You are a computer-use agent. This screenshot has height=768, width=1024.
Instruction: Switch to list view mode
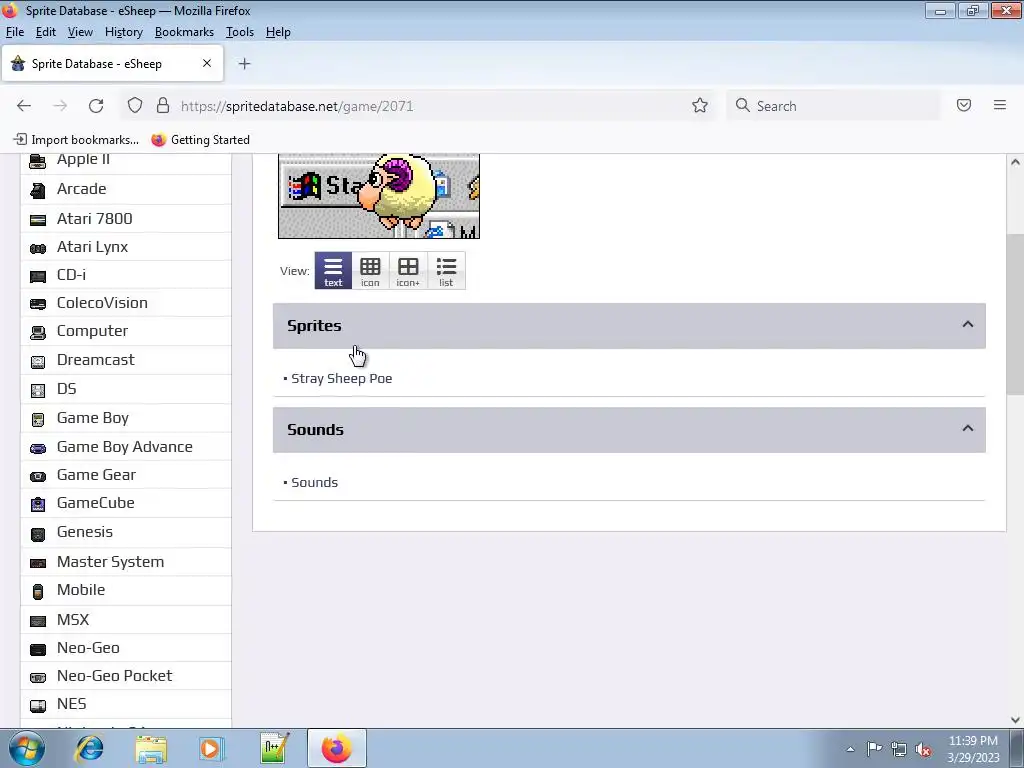click(x=446, y=270)
